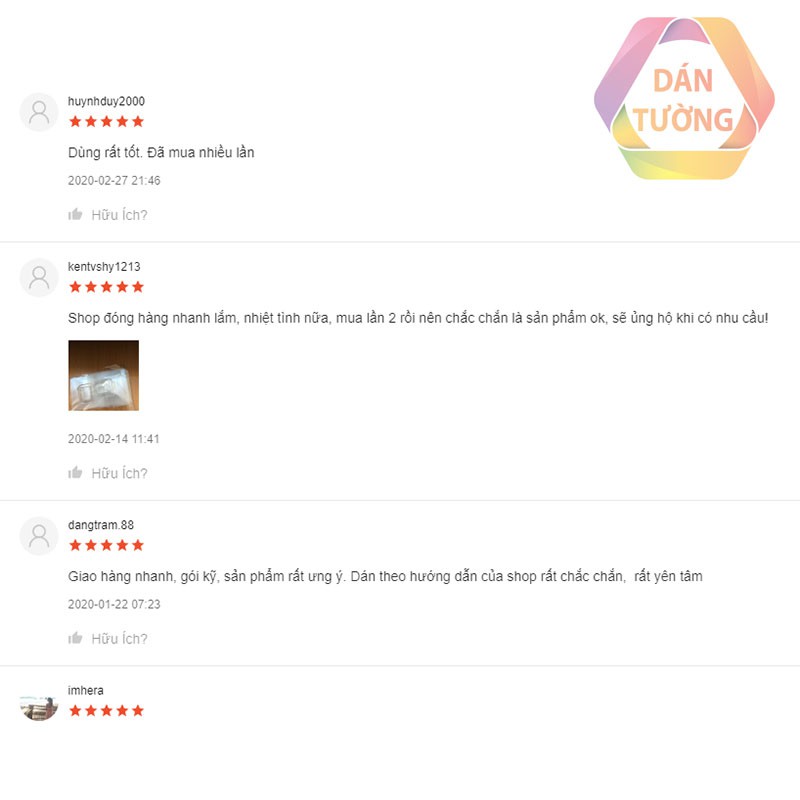Mark huynhduy2000's review as Hữu Ích
Screen dimensions: 800x800
coord(119,215)
